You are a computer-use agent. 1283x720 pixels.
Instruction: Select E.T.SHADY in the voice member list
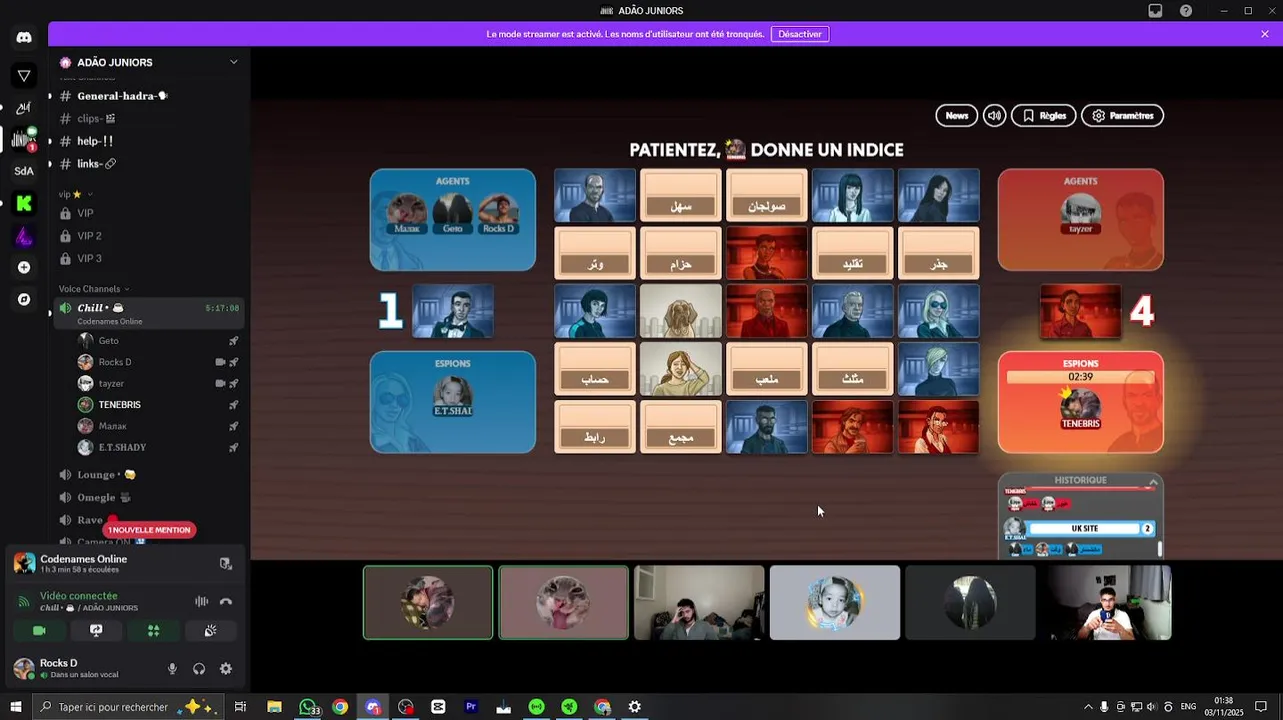159,448
